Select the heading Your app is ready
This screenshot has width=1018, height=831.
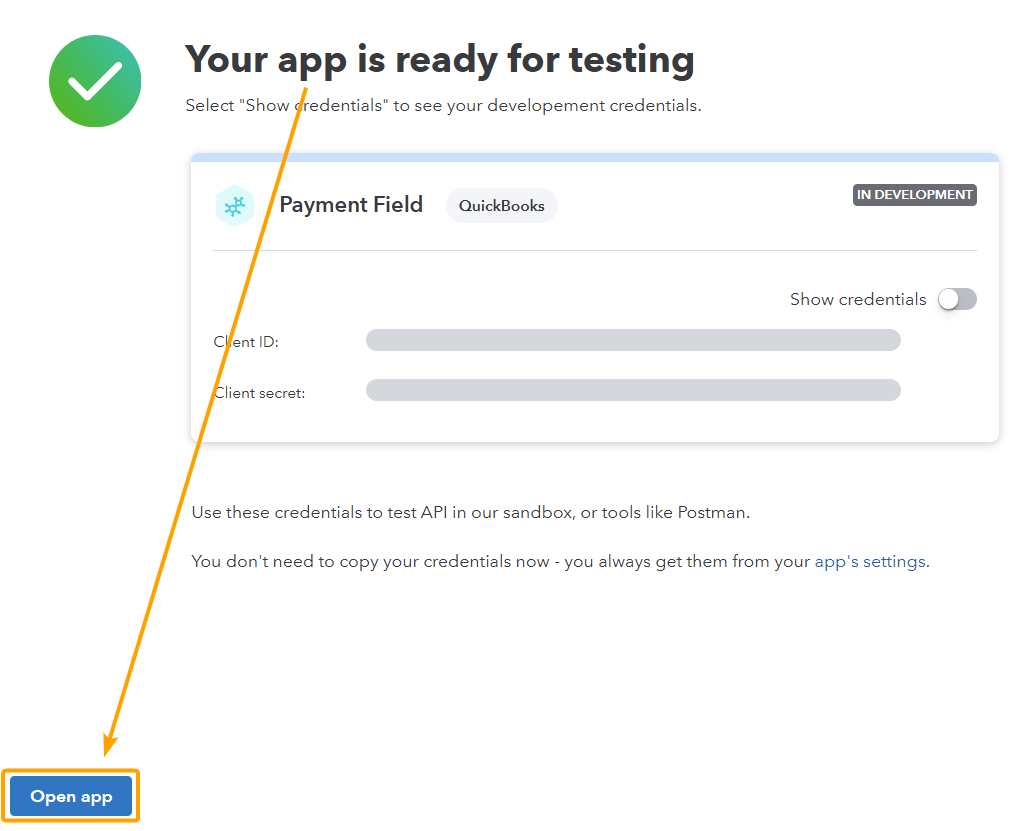pyautogui.click(x=440, y=60)
